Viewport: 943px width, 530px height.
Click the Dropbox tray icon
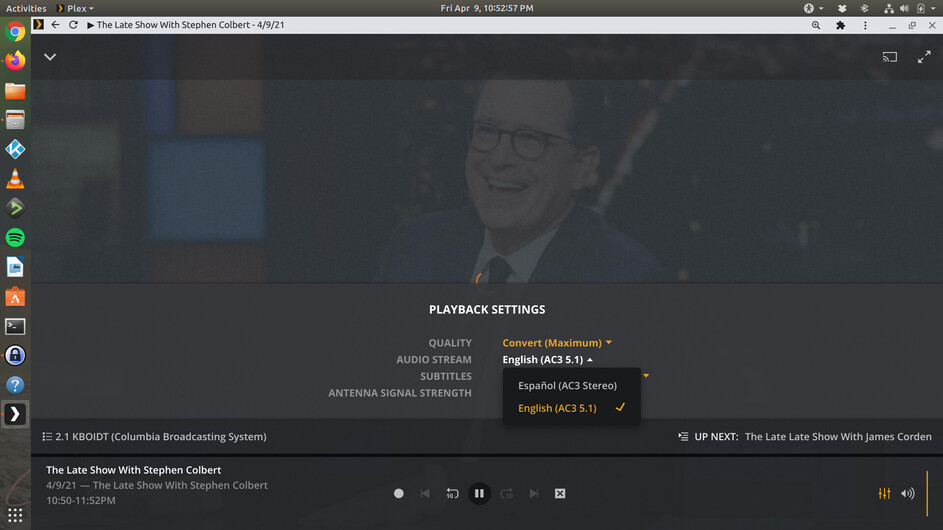(x=842, y=8)
